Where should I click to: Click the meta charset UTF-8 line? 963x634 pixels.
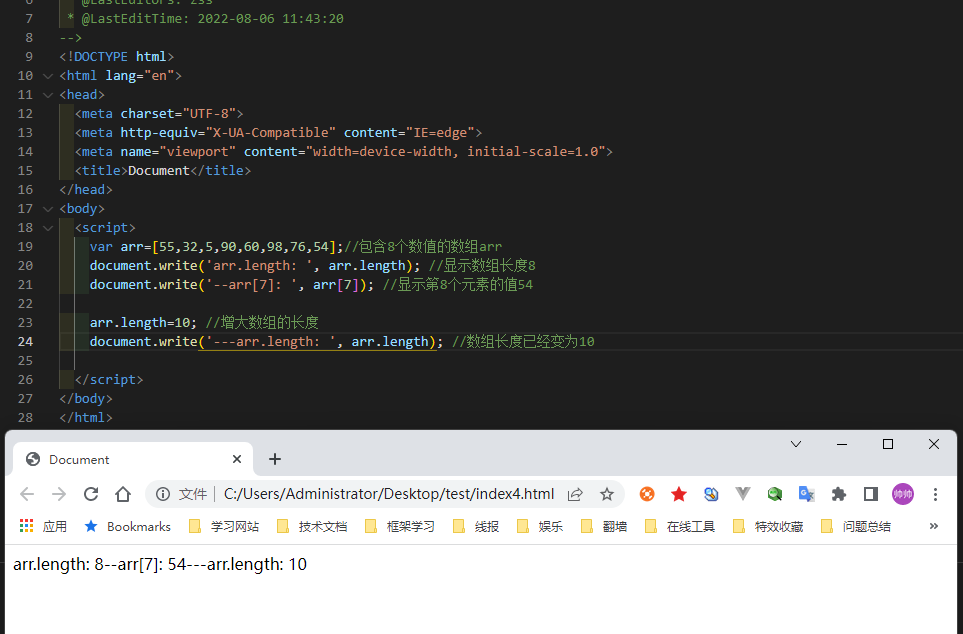[159, 114]
